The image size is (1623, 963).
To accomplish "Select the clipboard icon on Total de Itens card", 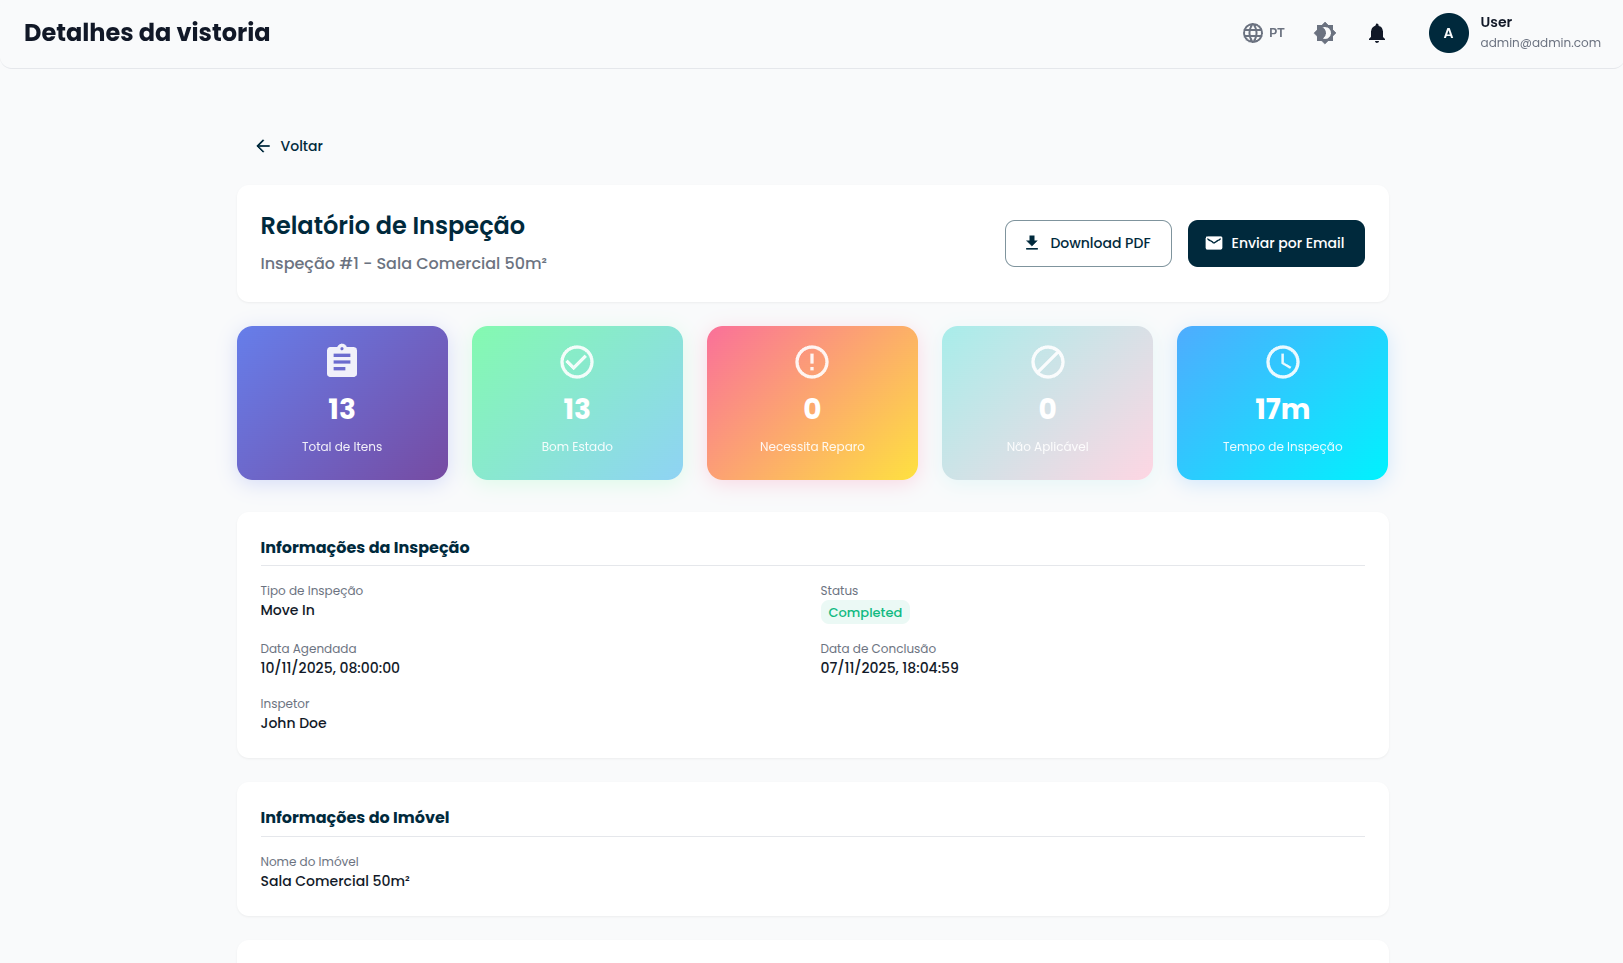I will (x=341, y=362).
